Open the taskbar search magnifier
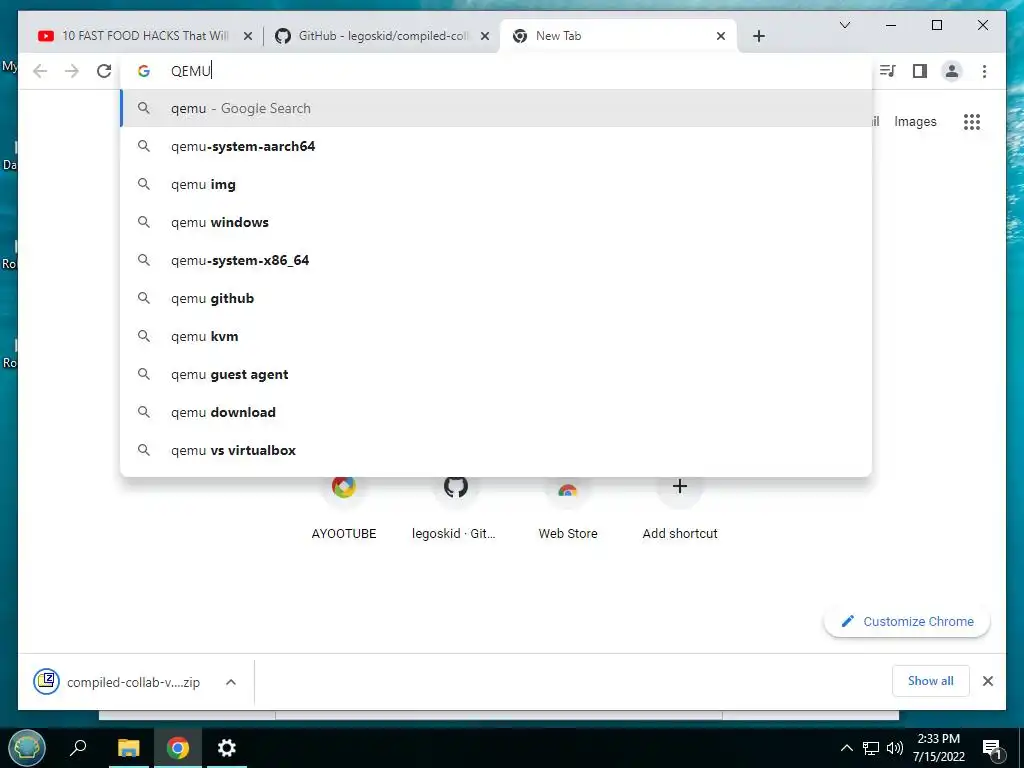Screen dimensions: 1024x768 click(78, 748)
